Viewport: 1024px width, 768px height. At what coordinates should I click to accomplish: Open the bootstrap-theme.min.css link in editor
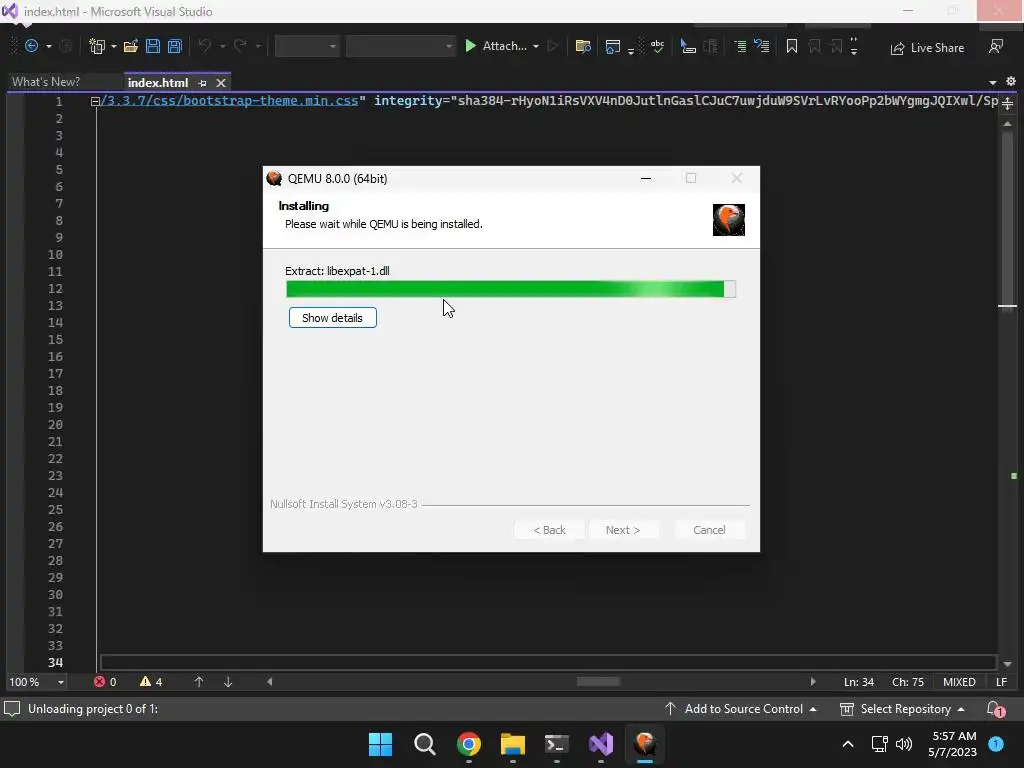[x=229, y=101]
